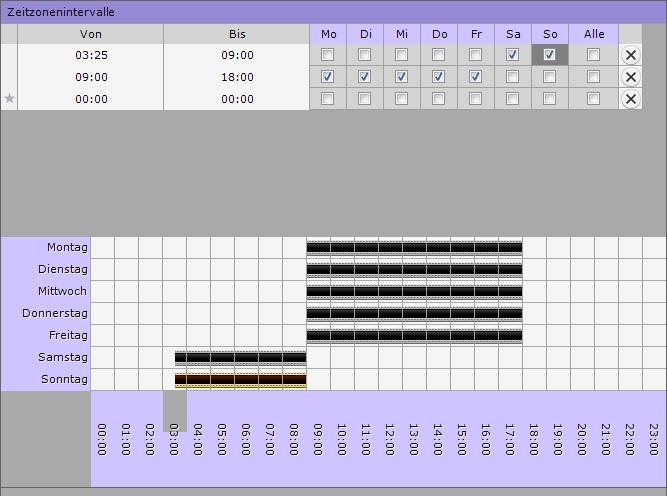Viewport: 667px width, 496px height.
Task: Select the Dienstag interval bar
Action: click(414, 270)
